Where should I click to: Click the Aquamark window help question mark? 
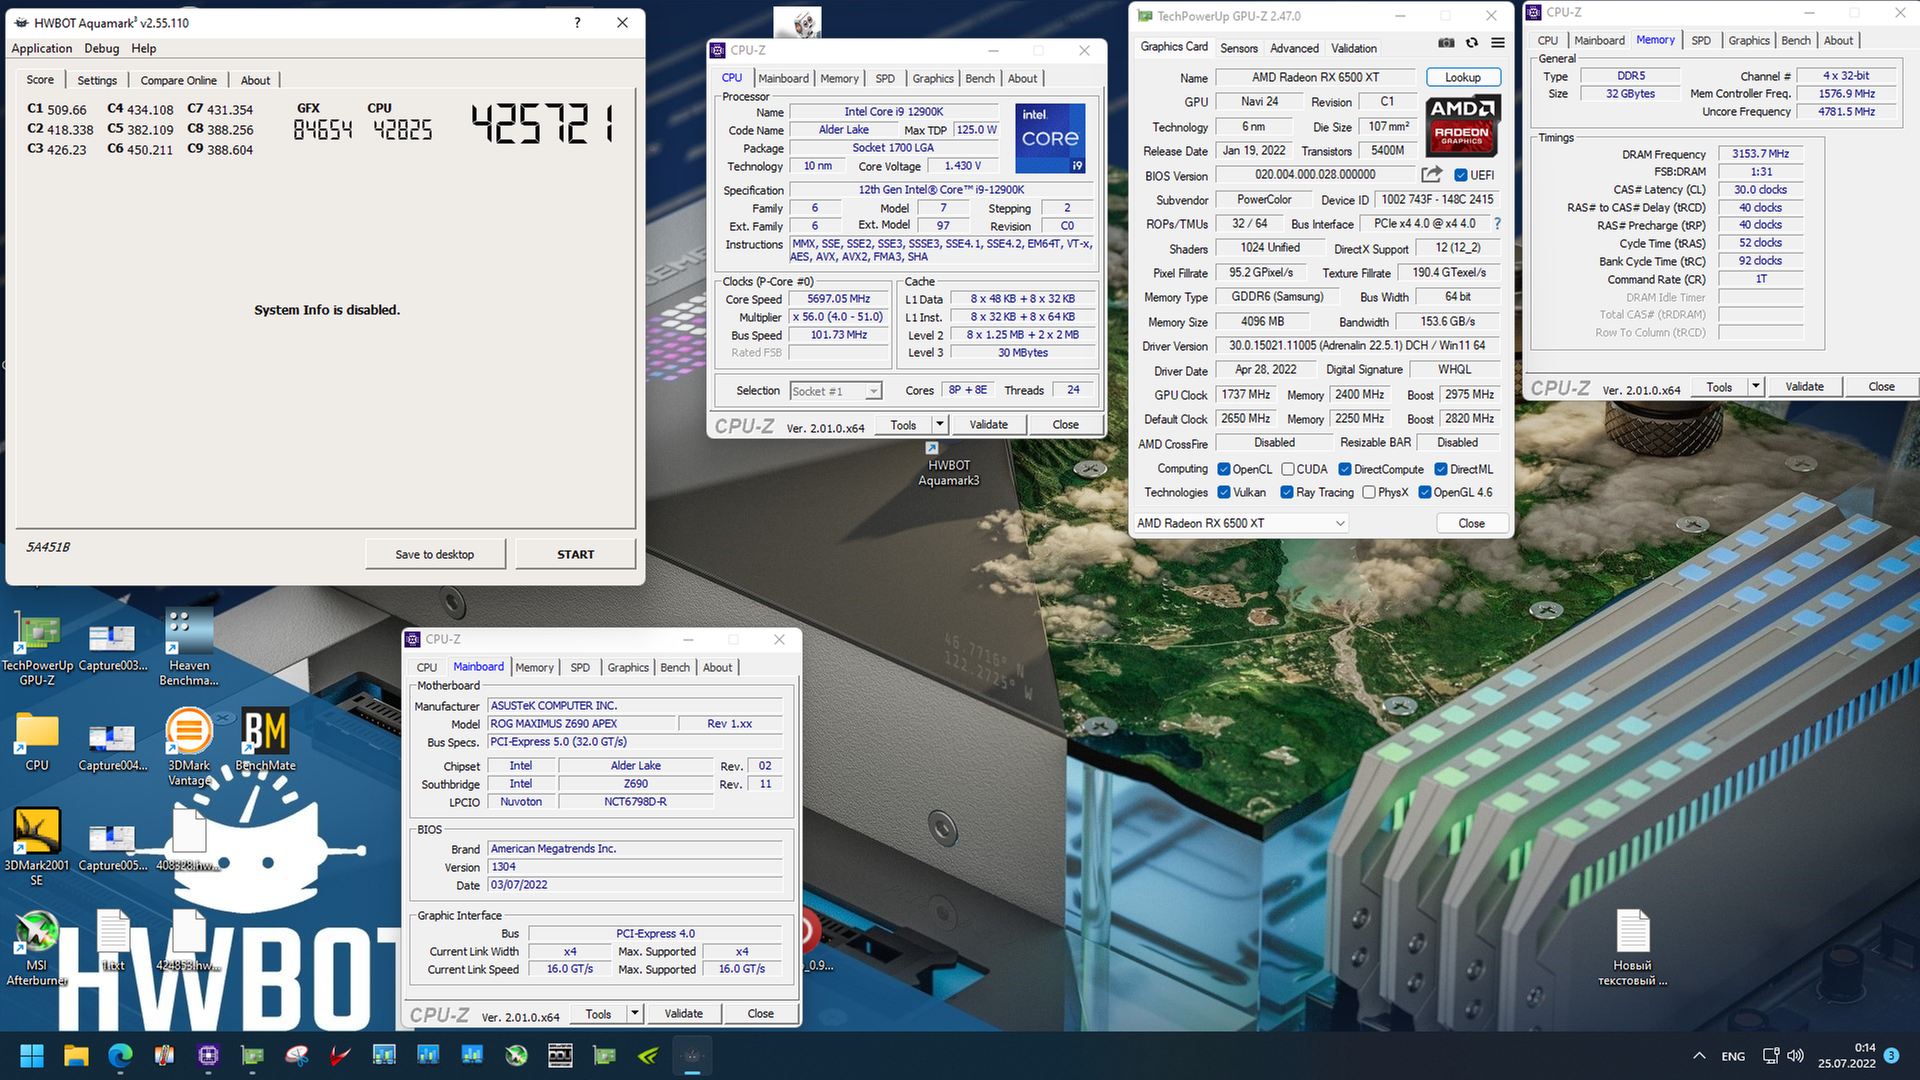(x=577, y=22)
